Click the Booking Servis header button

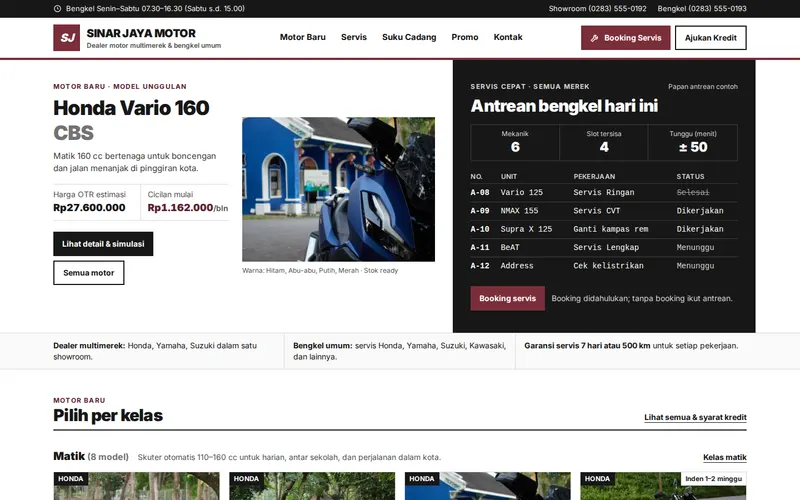coord(626,38)
